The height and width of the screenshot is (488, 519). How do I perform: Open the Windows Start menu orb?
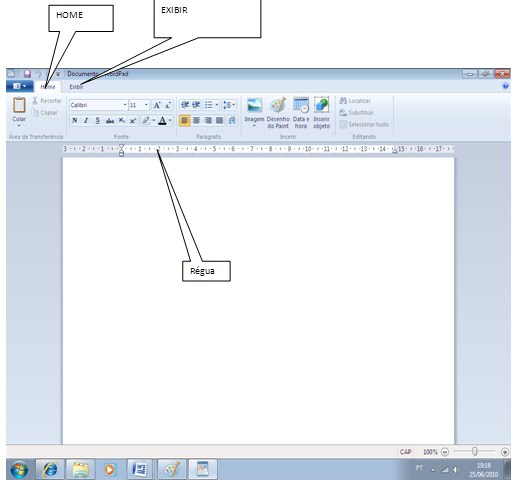[19, 469]
